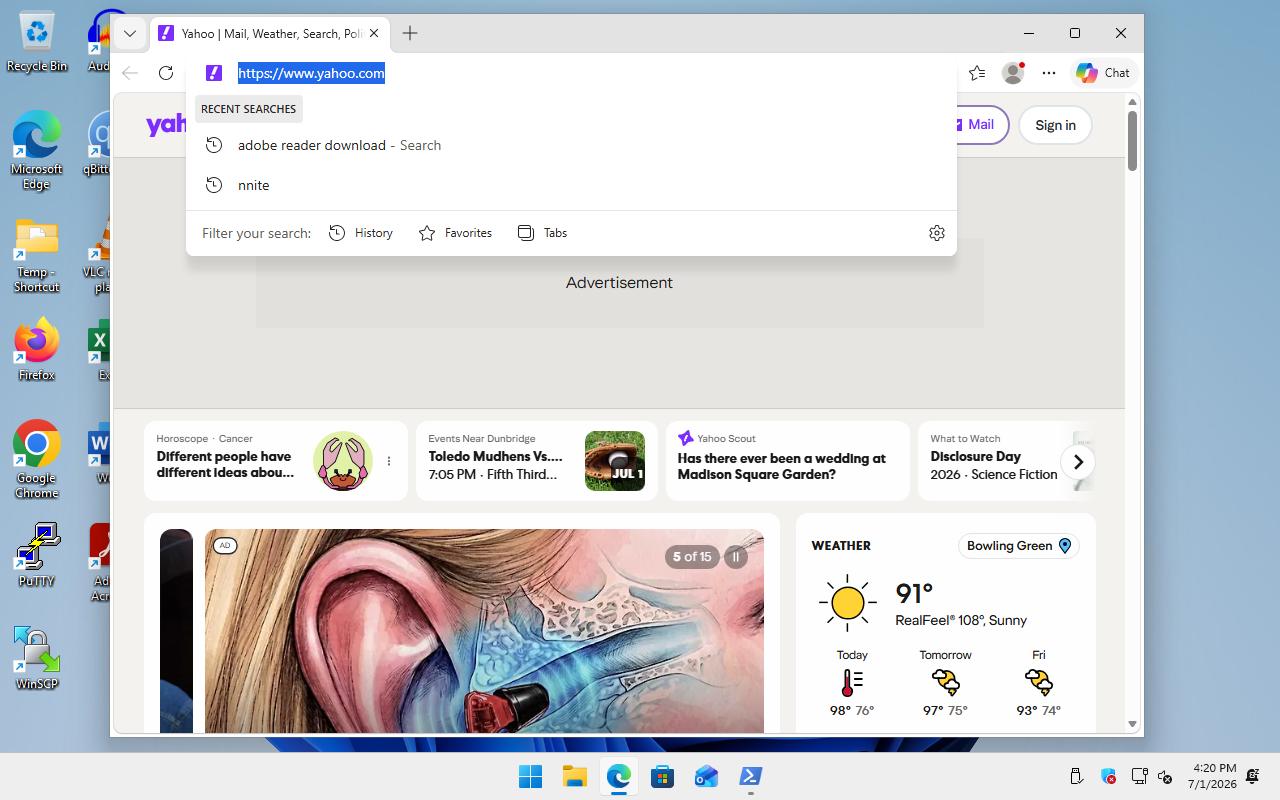
Task: Open the clock showing 4:20 PM
Action: pyautogui.click(x=1212, y=776)
